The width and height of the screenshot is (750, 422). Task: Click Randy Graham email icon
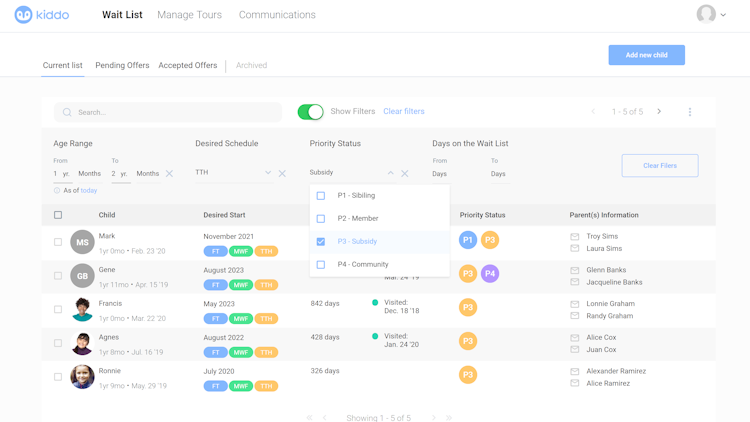click(575, 316)
